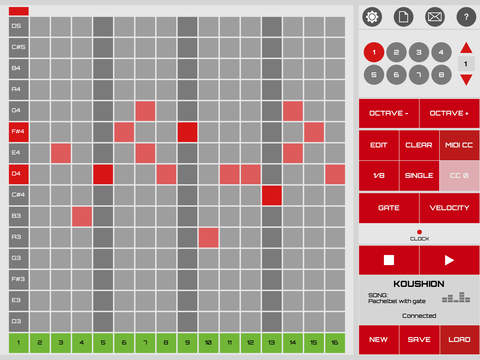This screenshot has height=360, width=480.
Task: Toggle the A3 note above step 10
Action: [x=208, y=237]
